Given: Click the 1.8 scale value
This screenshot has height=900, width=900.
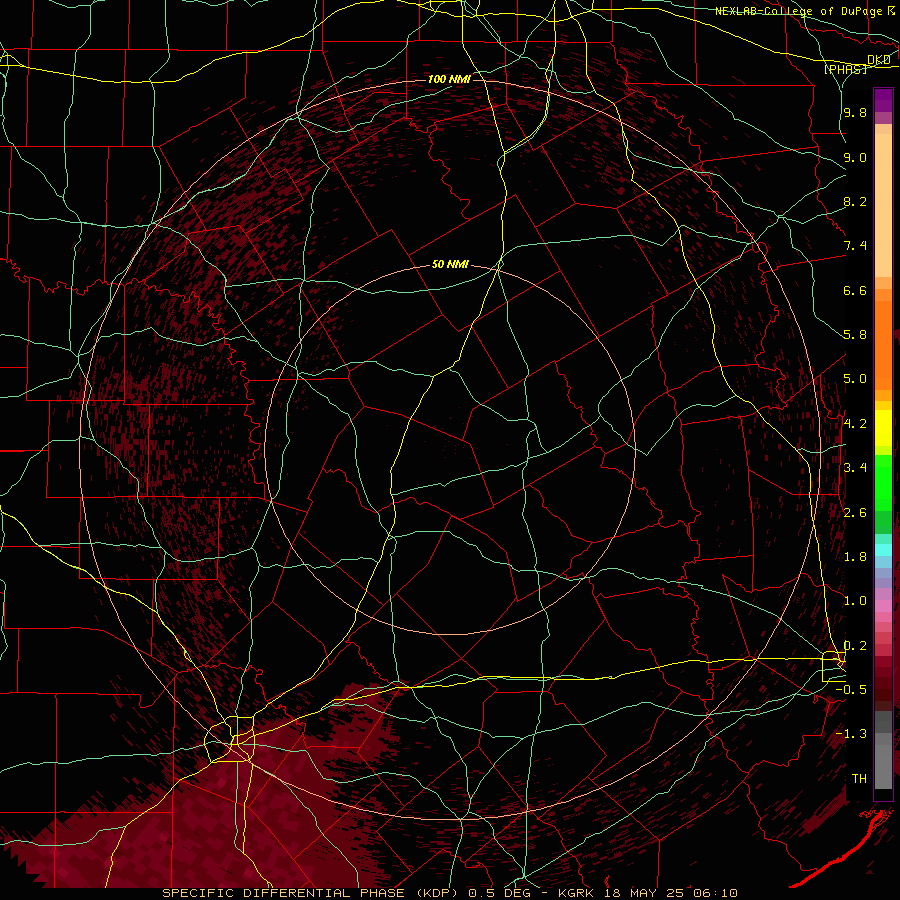Looking at the screenshot, I should point(855,557).
